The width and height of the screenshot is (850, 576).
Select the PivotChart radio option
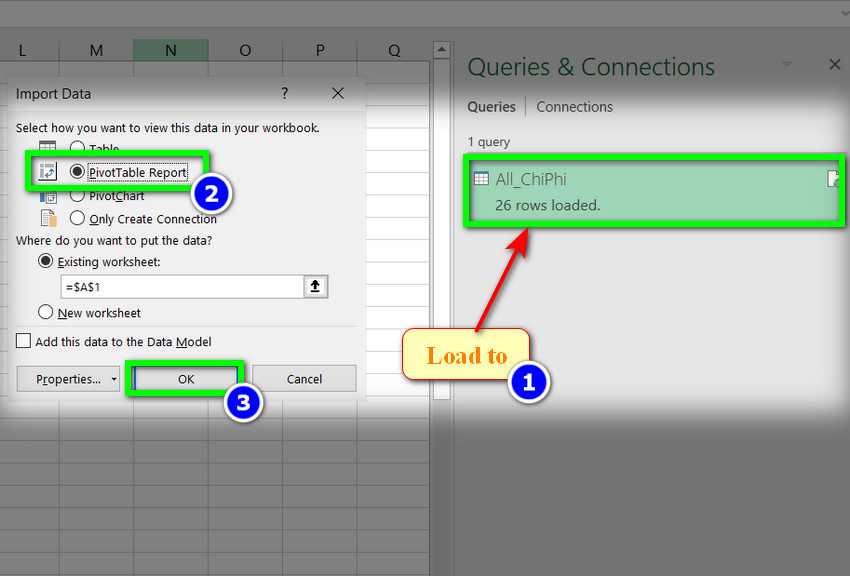(x=77, y=195)
